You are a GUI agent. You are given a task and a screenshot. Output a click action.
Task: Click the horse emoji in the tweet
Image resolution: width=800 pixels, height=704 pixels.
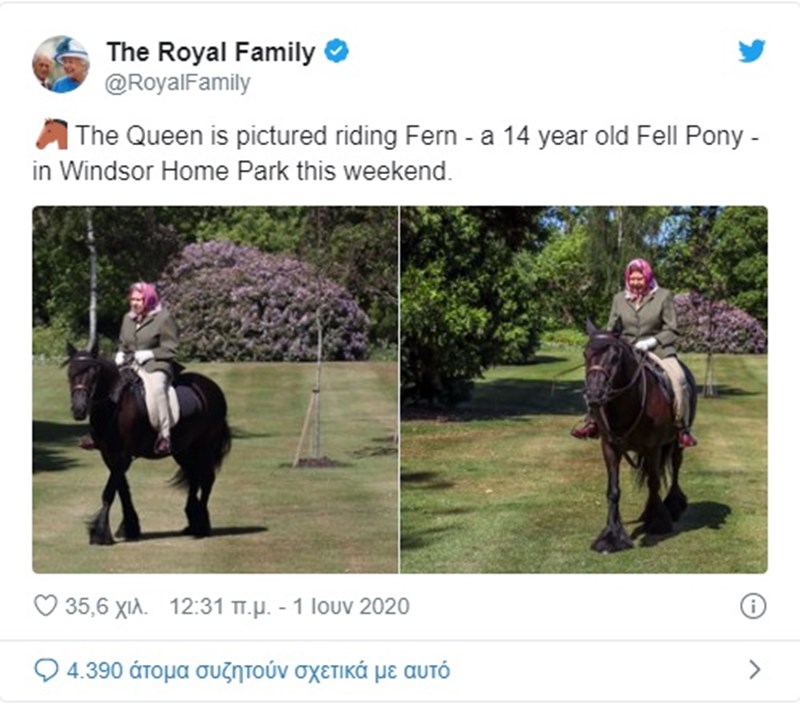coord(52,136)
